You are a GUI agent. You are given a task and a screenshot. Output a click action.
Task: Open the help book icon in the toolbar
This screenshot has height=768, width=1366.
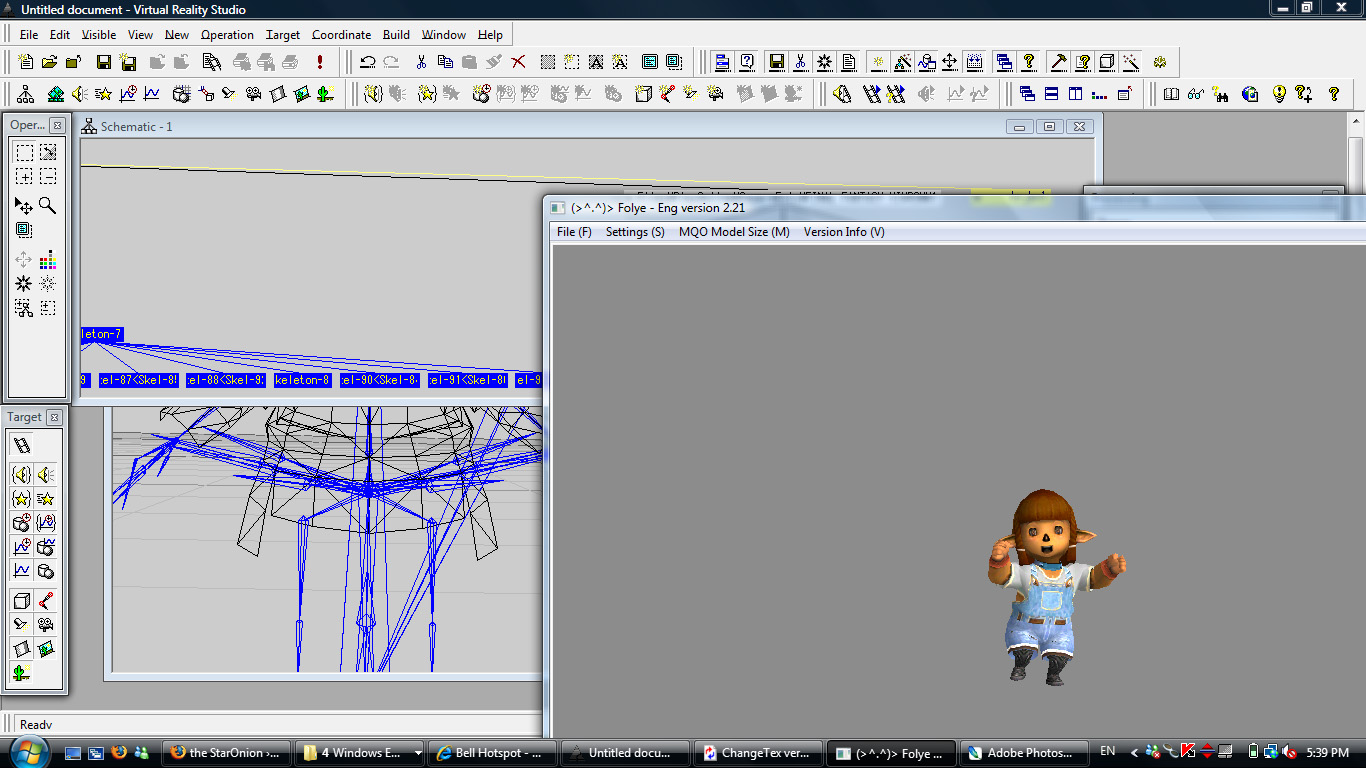[x=1171, y=94]
